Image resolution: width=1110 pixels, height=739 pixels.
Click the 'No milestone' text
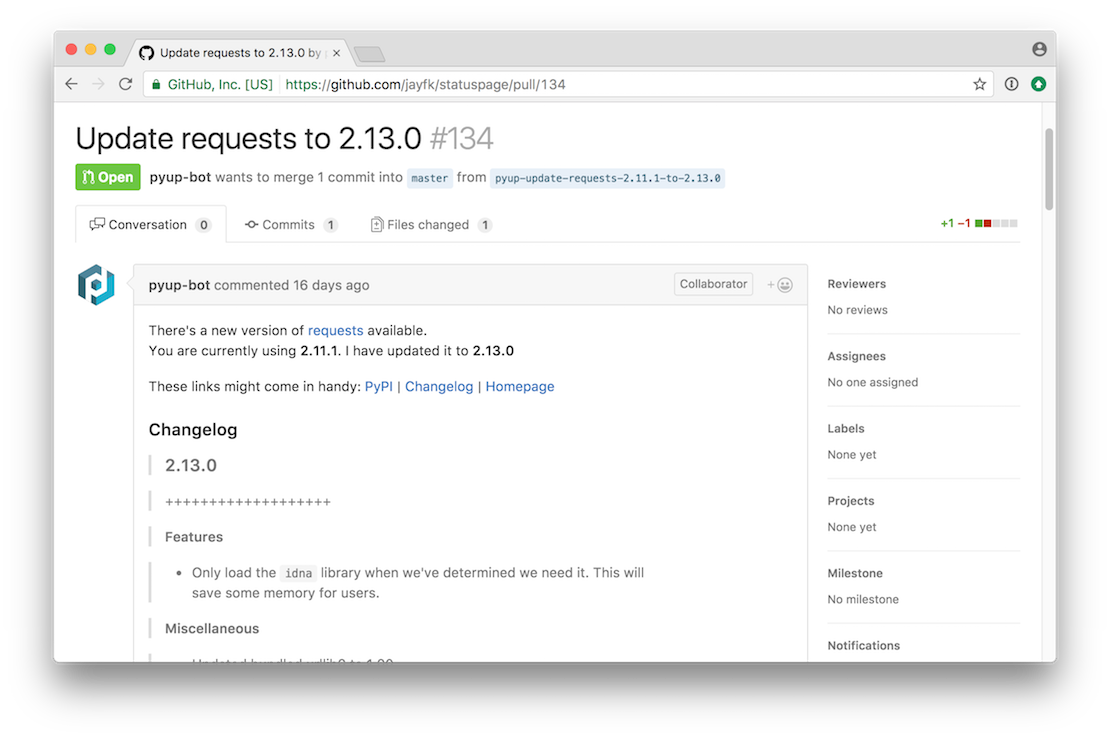863,600
